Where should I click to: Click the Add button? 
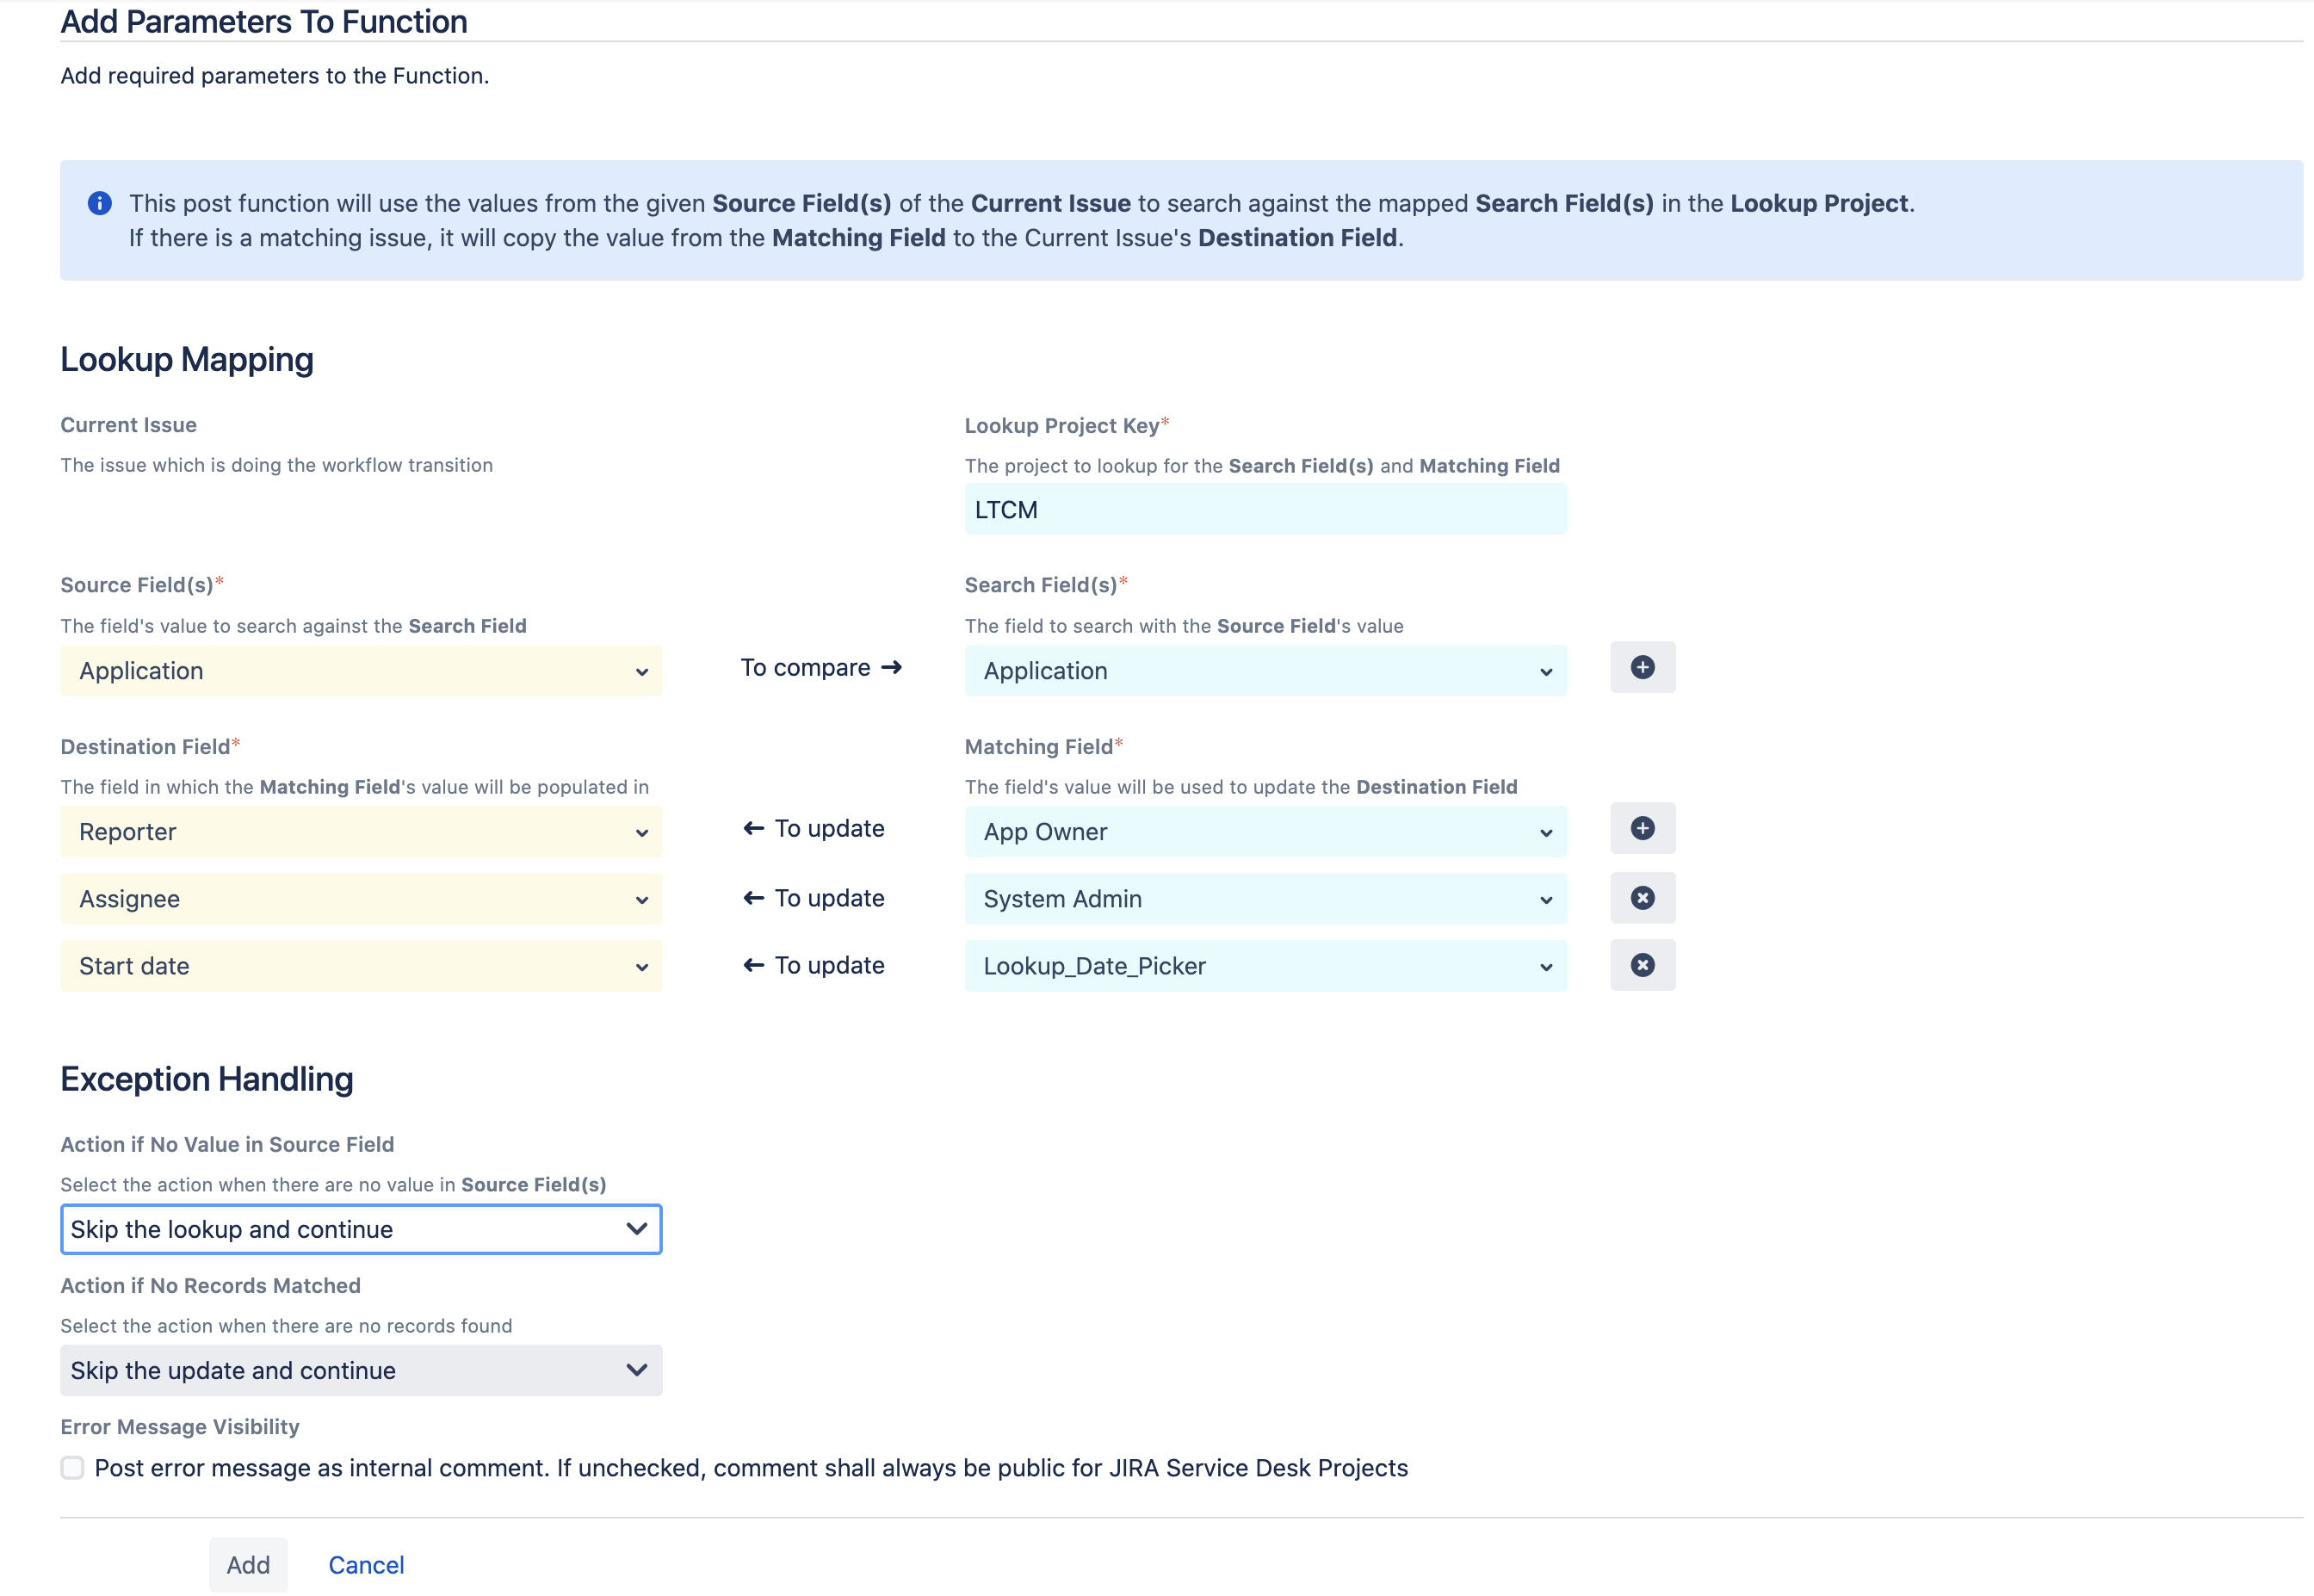coord(248,1564)
